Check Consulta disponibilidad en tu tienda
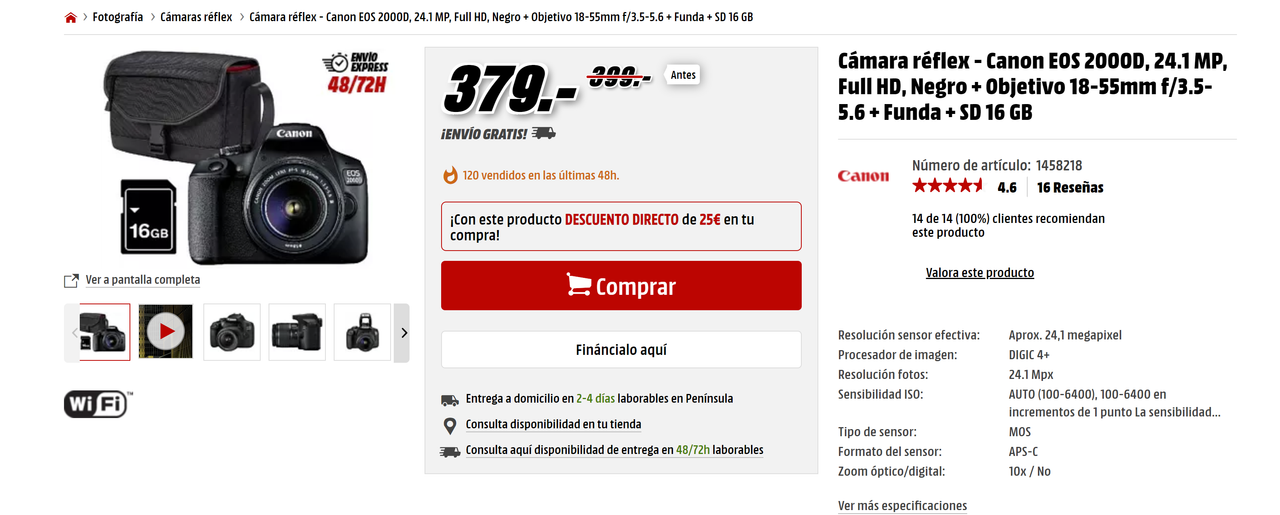This screenshot has height=515, width=1280. [553, 425]
